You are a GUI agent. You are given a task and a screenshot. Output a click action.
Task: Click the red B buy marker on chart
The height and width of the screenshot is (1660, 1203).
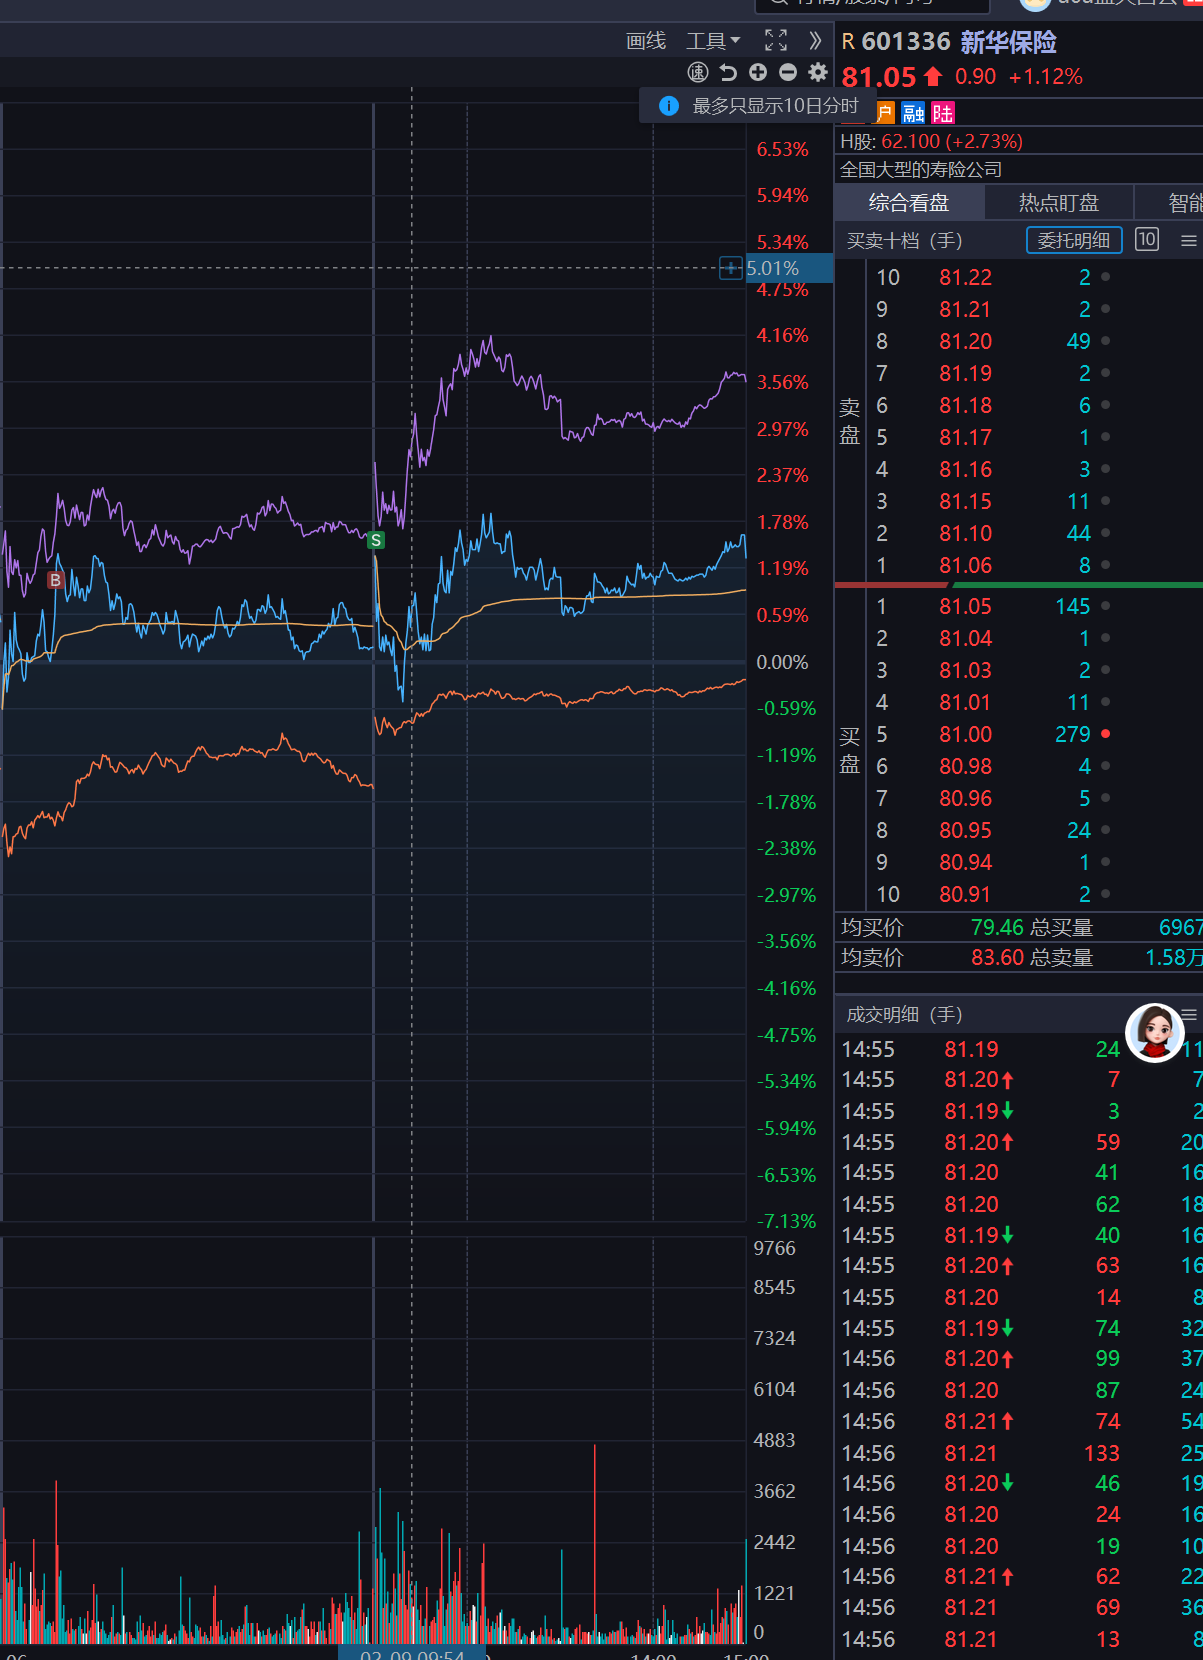56,580
